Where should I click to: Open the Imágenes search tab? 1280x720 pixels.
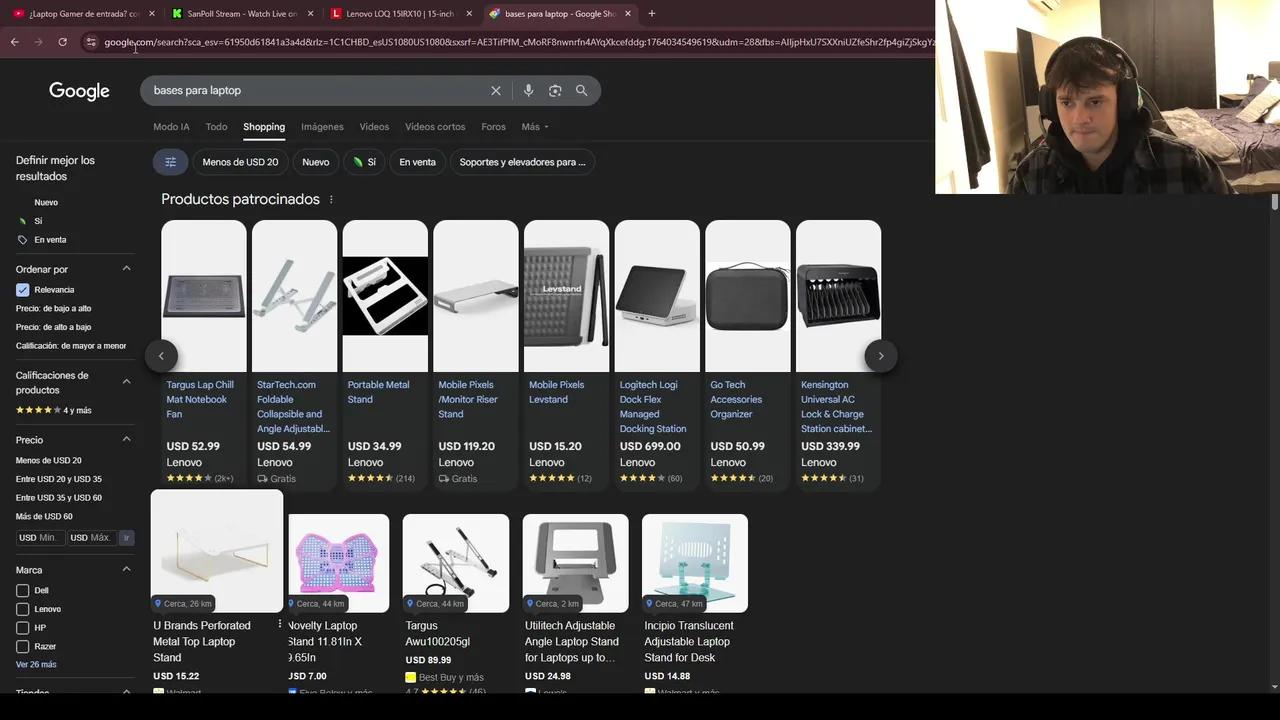[322, 127]
